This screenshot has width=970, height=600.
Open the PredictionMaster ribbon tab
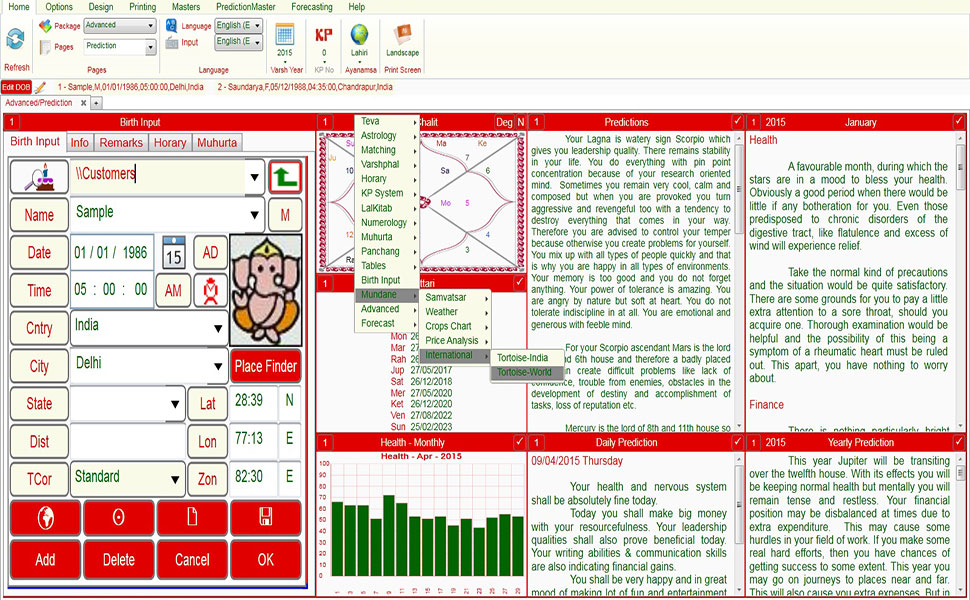(246, 7)
